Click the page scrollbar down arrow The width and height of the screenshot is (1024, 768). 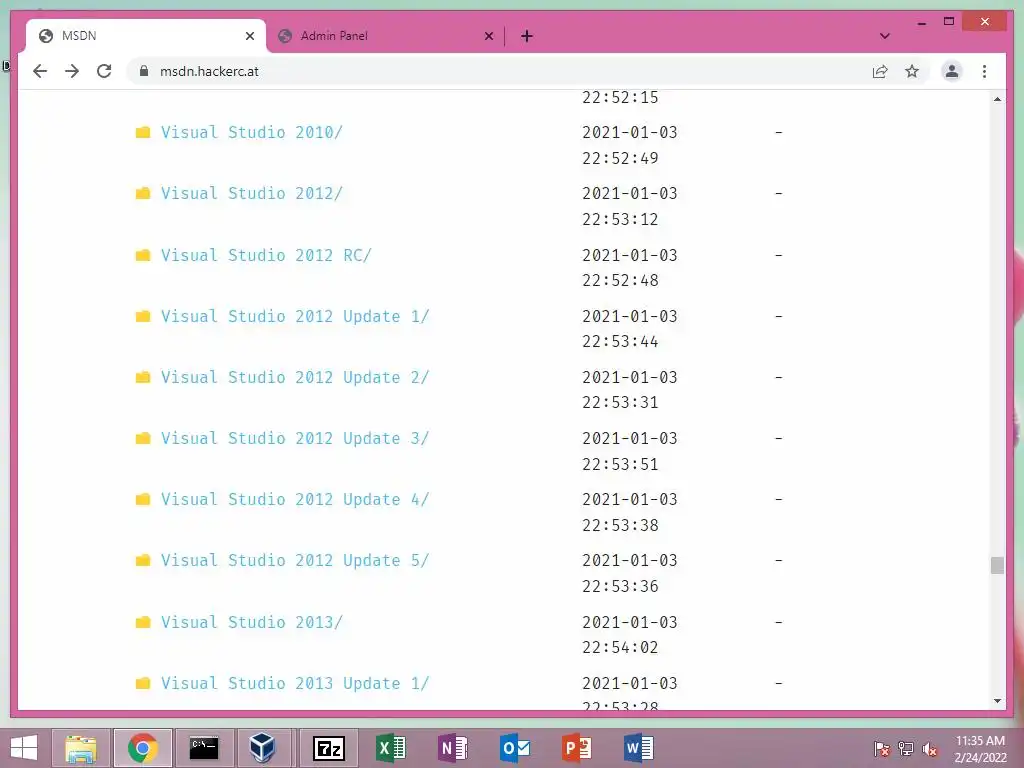click(997, 701)
